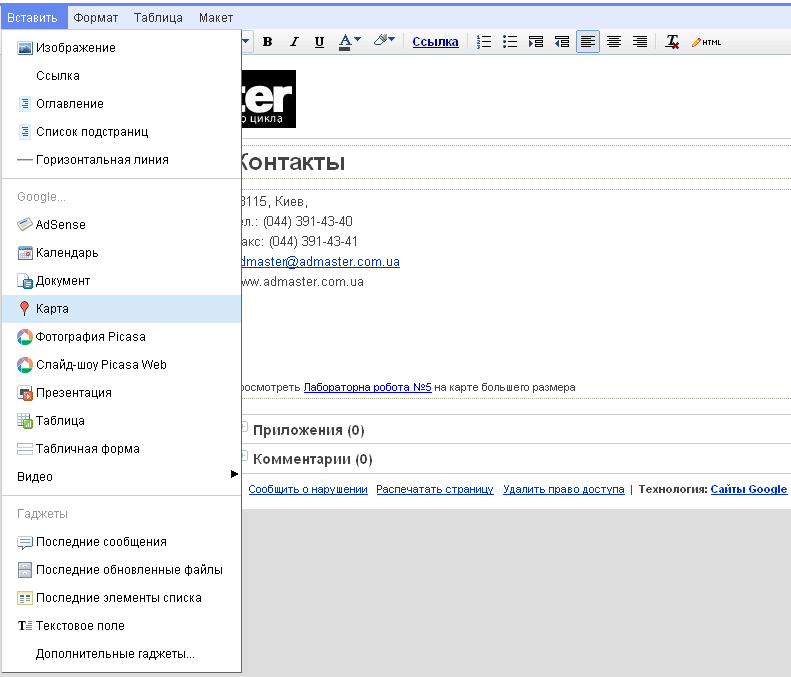Screen dimensions: 791x677
Task: Decrease indent of text
Action: coord(562,42)
